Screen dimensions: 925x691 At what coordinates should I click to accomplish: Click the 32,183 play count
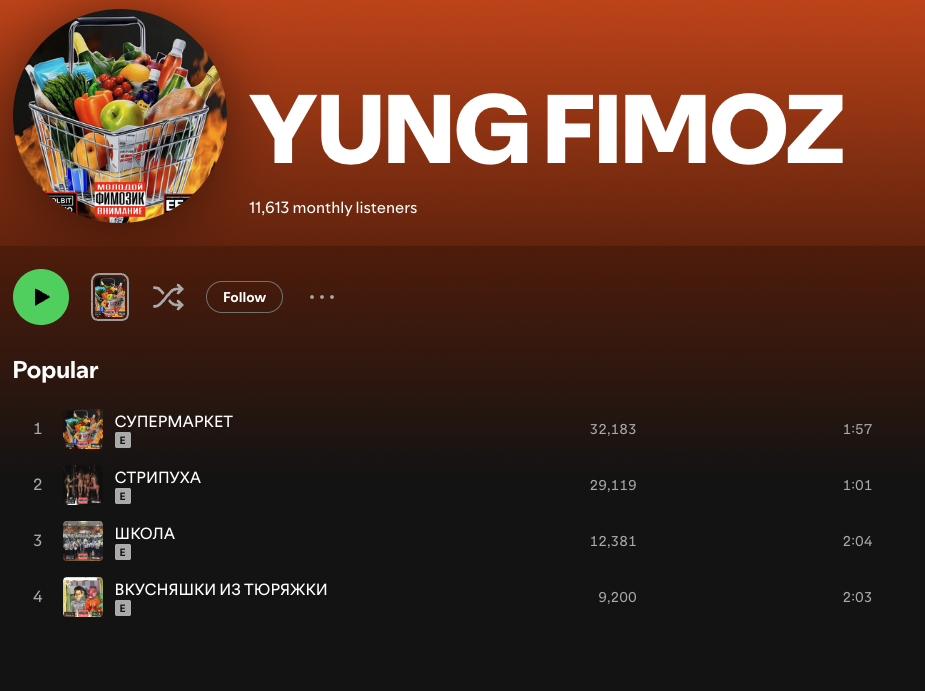point(613,429)
